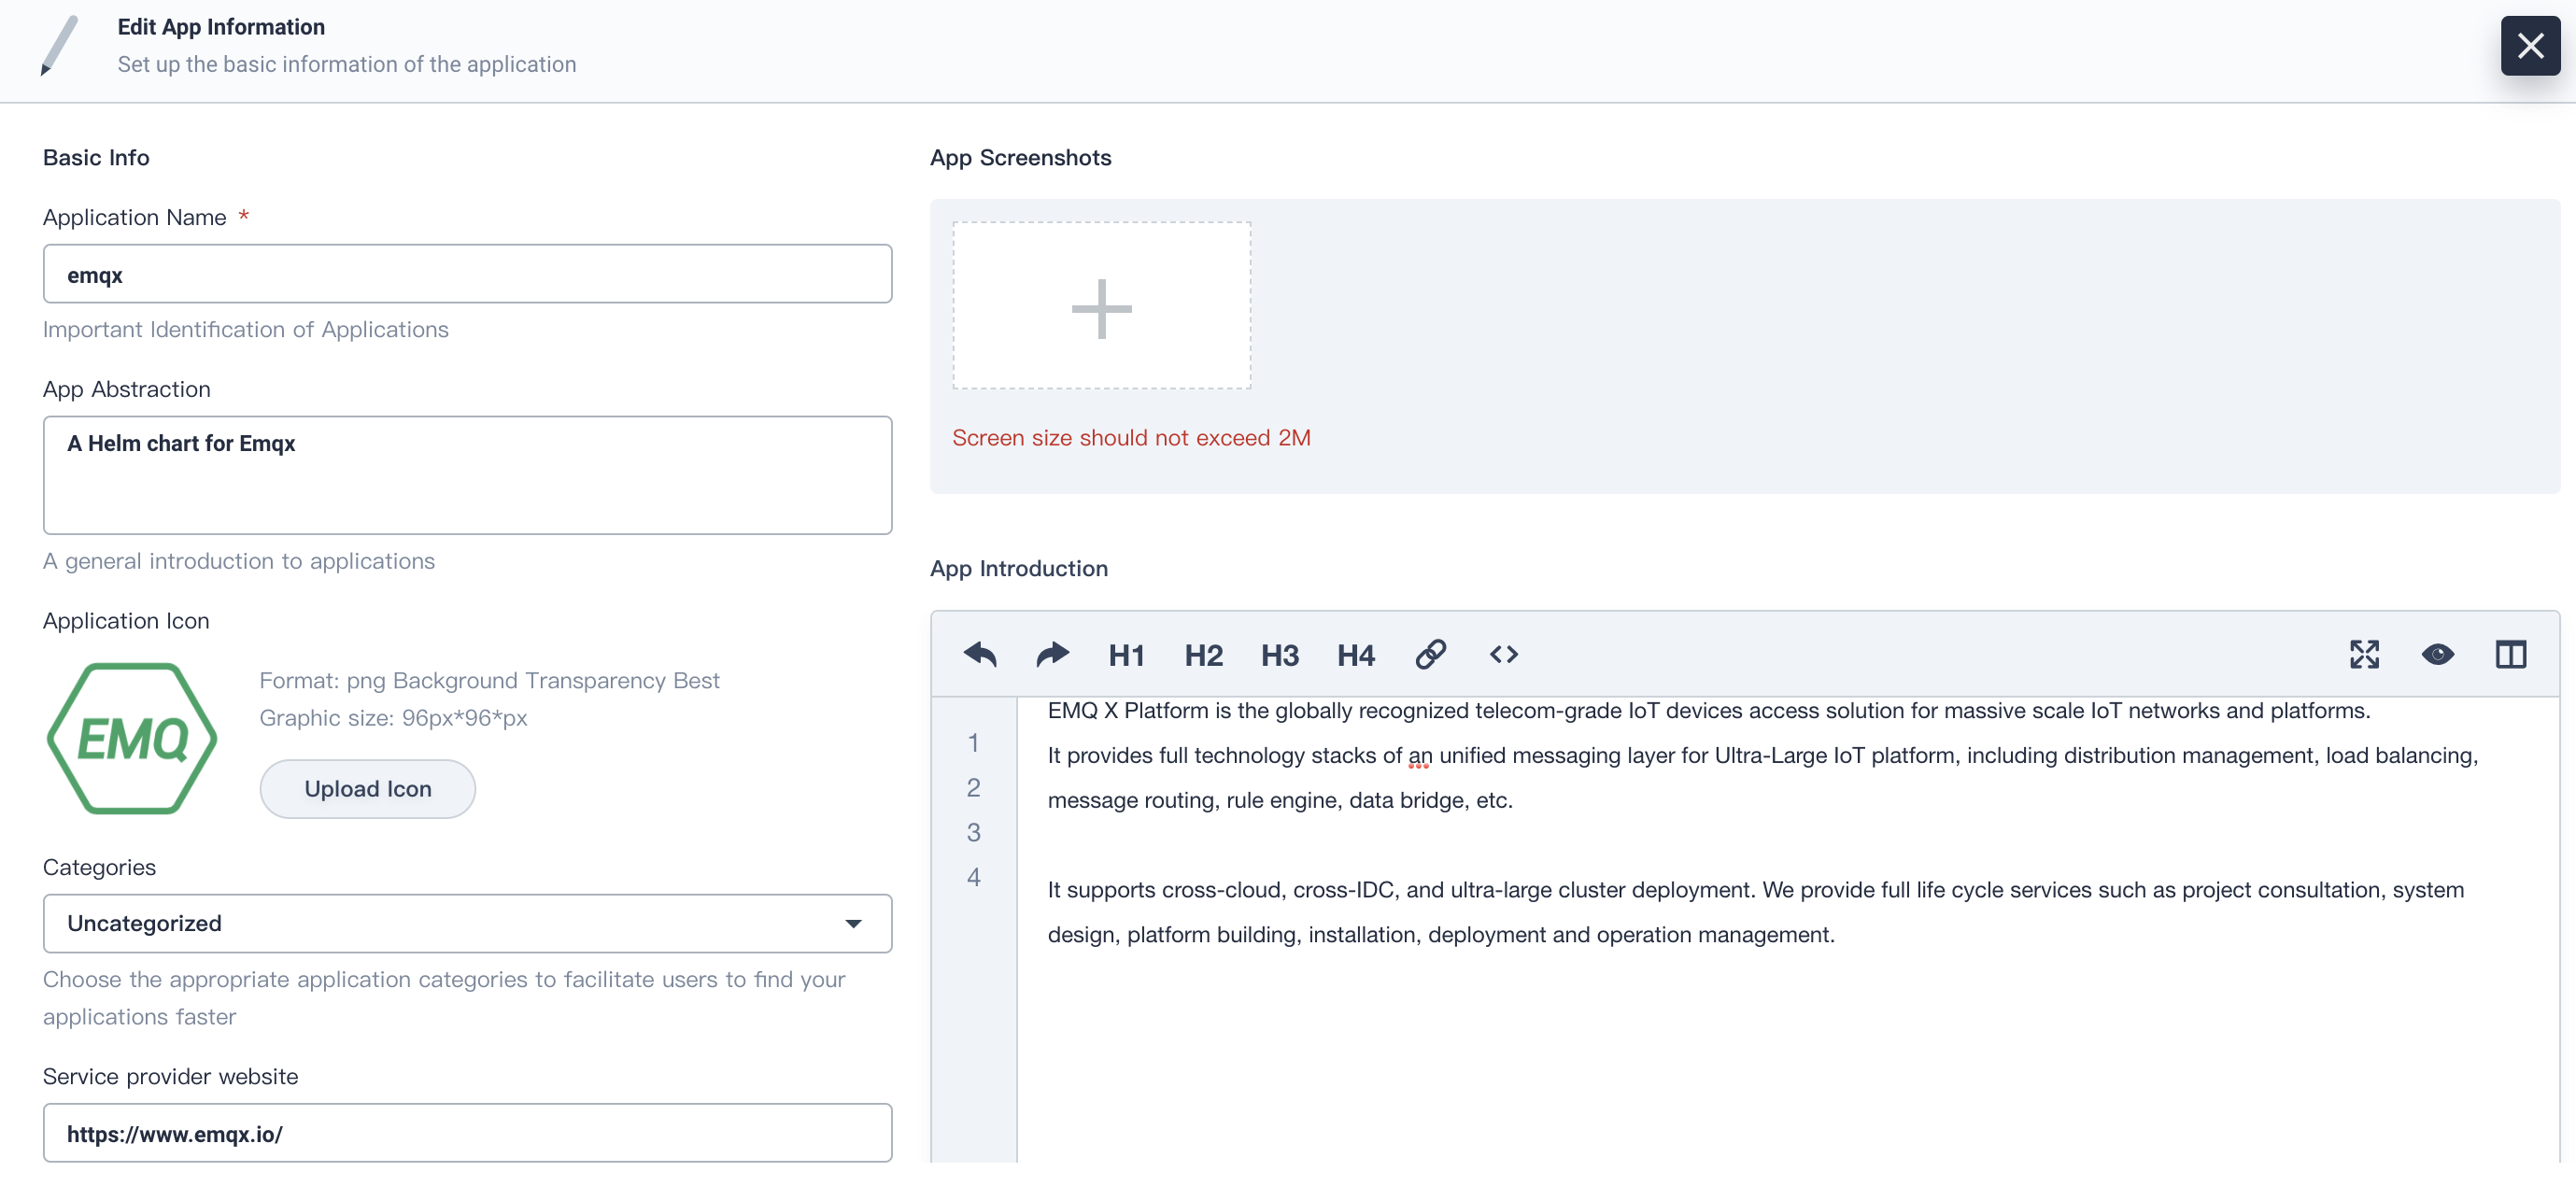The width and height of the screenshot is (2576, 1186).
Task: Click line number 1 in editor gutter
Action: pos(973,743)
